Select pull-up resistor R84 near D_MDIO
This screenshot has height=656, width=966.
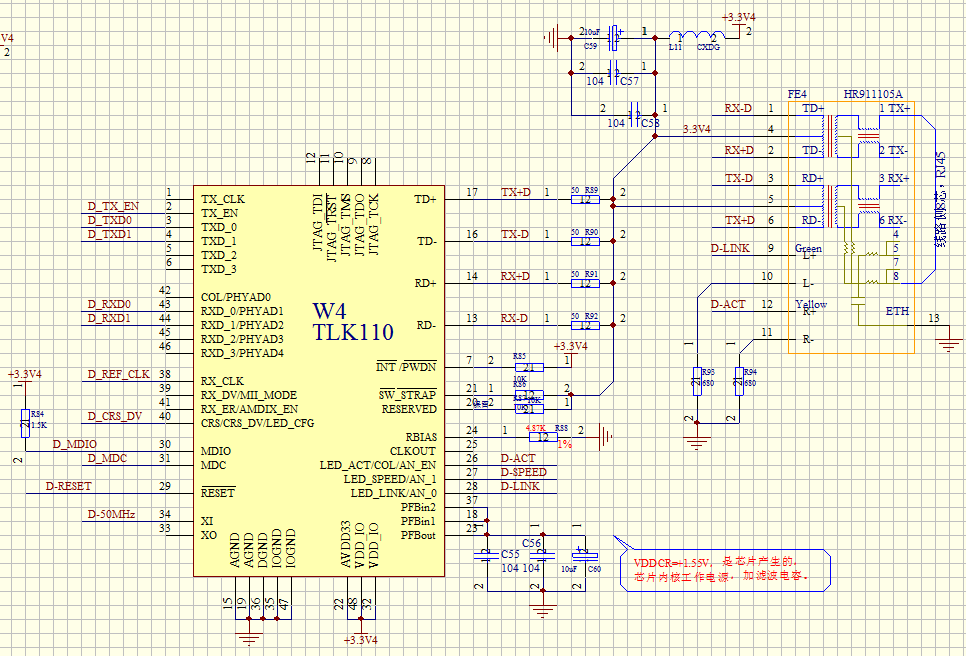click(25, 423)
